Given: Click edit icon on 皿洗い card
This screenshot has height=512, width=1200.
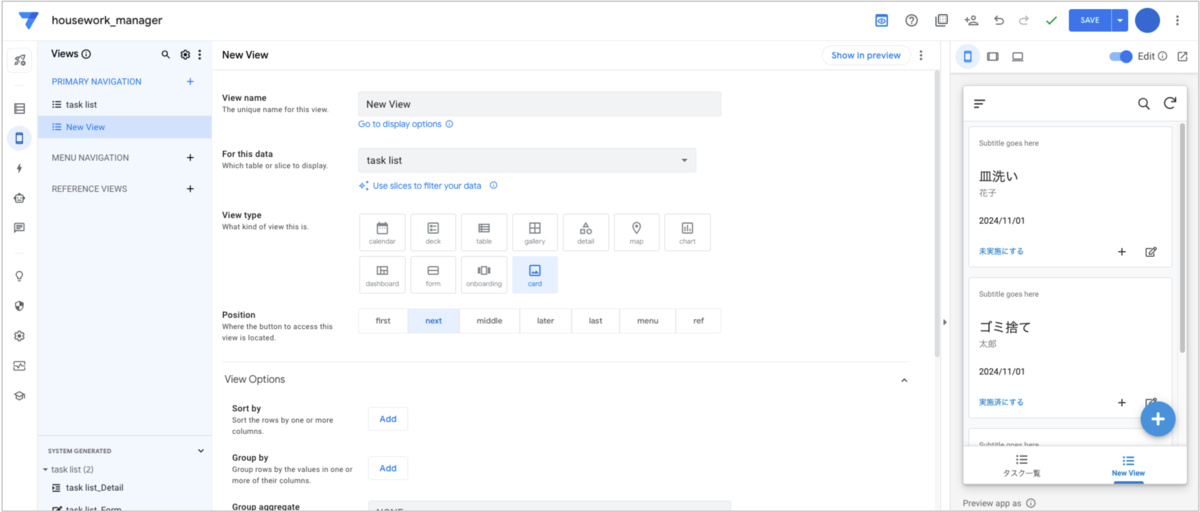Looking at the screenshot, I should pos(1151,252).
